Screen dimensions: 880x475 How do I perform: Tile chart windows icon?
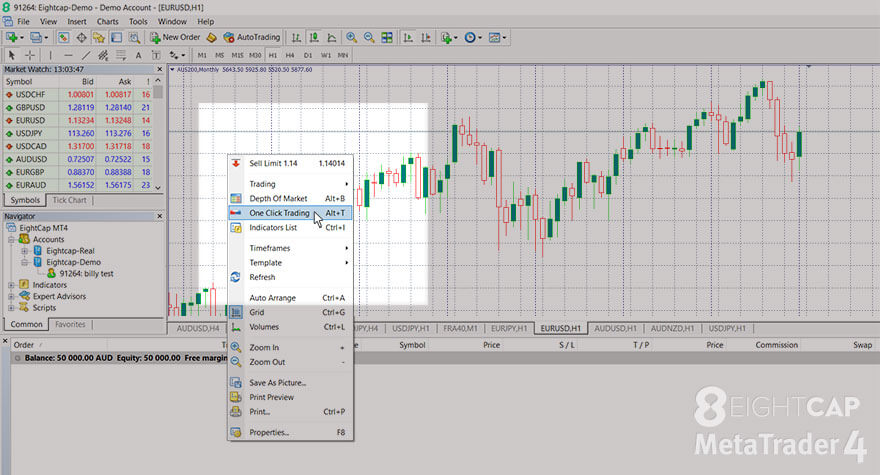387,38
